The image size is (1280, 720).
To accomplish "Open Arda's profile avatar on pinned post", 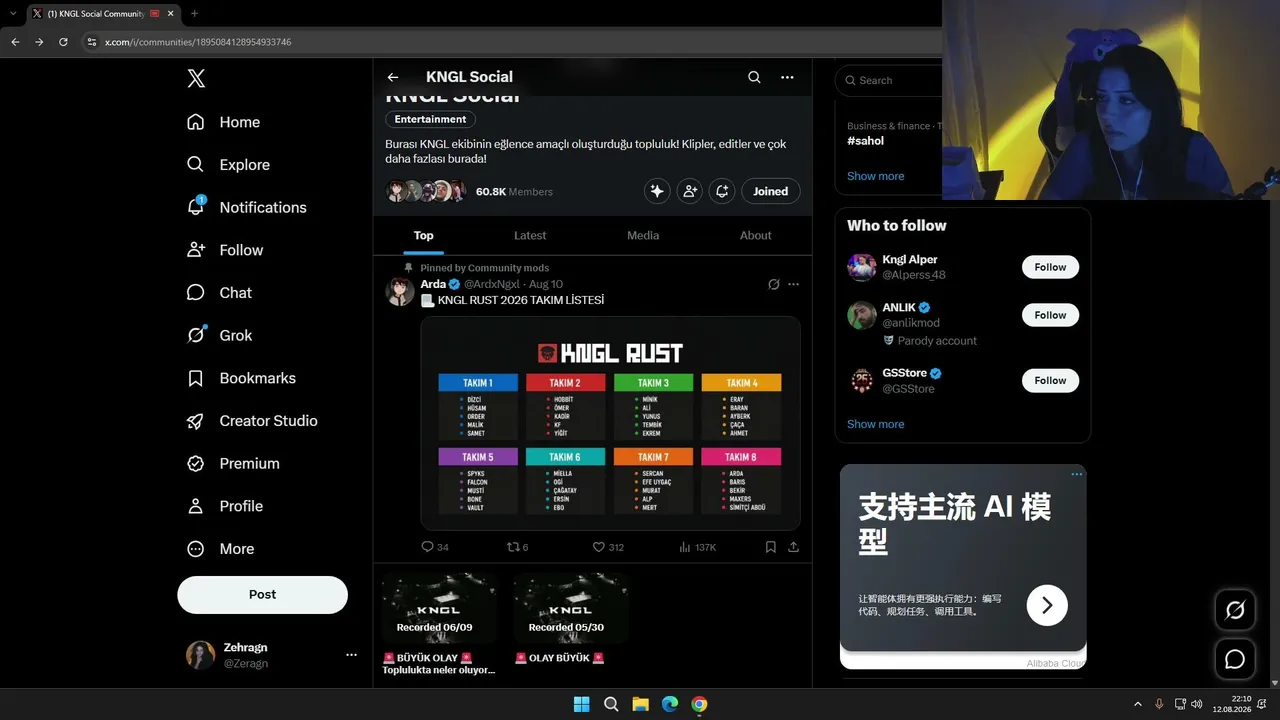I will 400,291.
